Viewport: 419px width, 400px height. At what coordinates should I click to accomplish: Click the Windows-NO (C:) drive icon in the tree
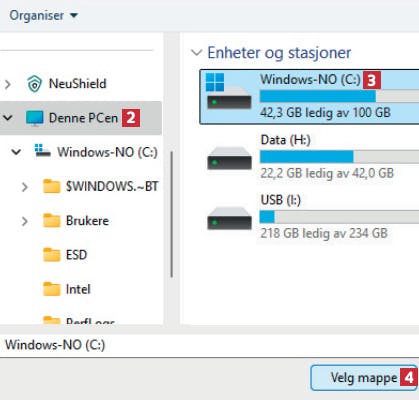[x=43, y=151]
